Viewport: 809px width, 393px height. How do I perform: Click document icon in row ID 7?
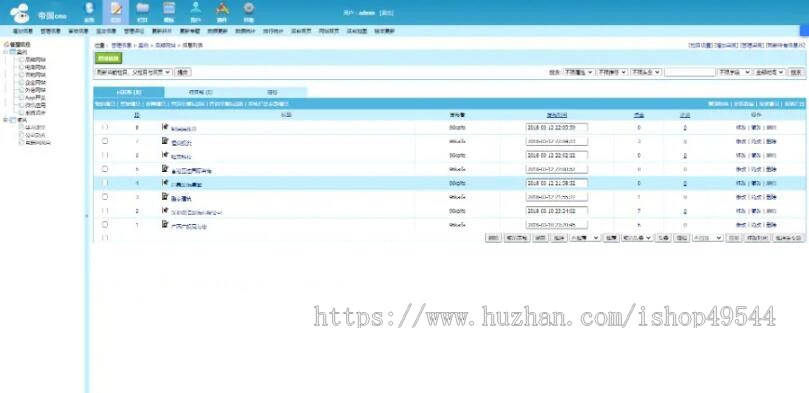tap(165, 141)
